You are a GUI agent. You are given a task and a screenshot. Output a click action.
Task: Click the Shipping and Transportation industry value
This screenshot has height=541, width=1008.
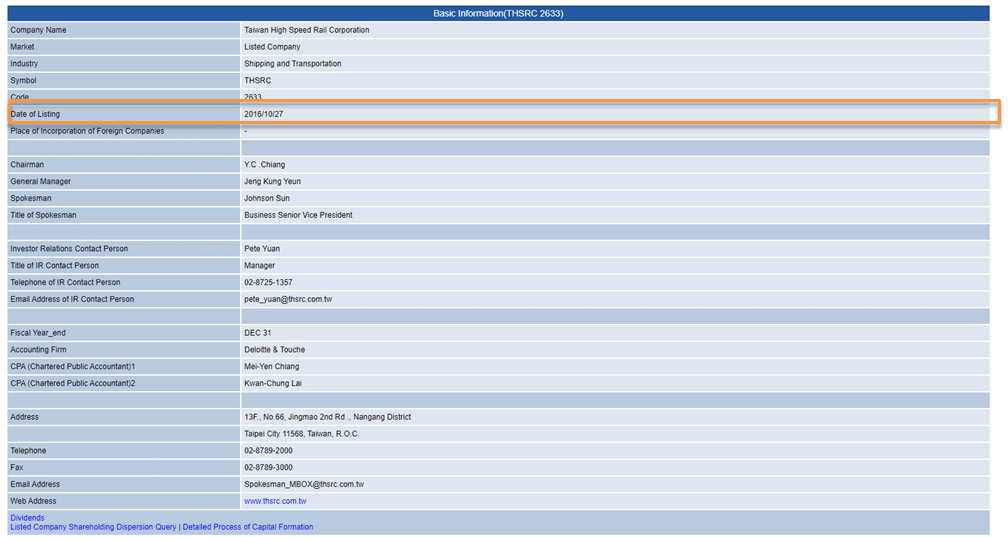[292, 64]
